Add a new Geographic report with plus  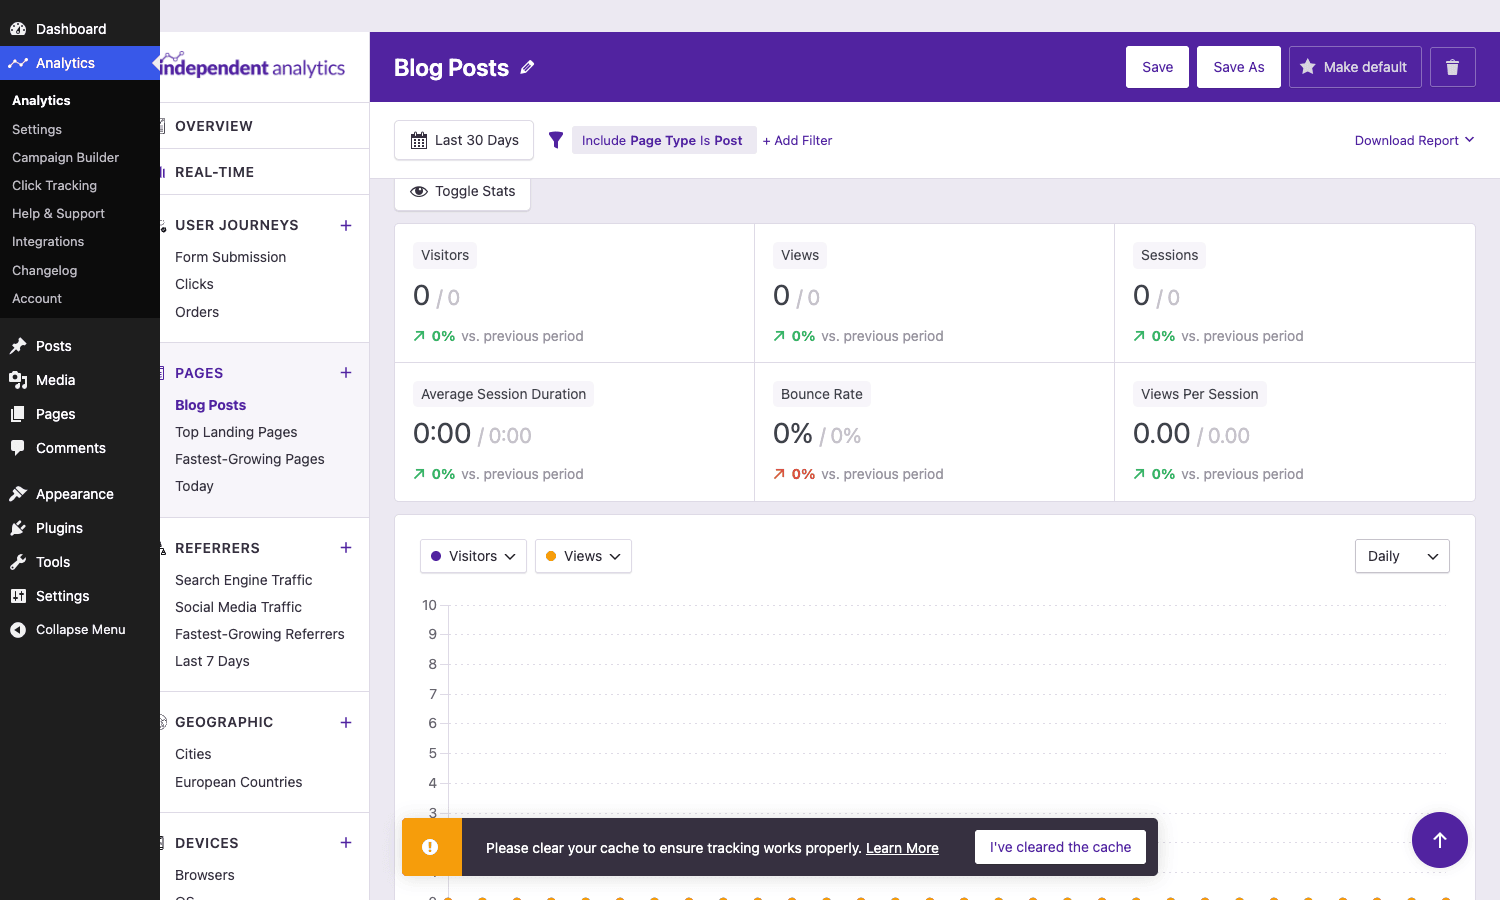click(x=346, y=722)
